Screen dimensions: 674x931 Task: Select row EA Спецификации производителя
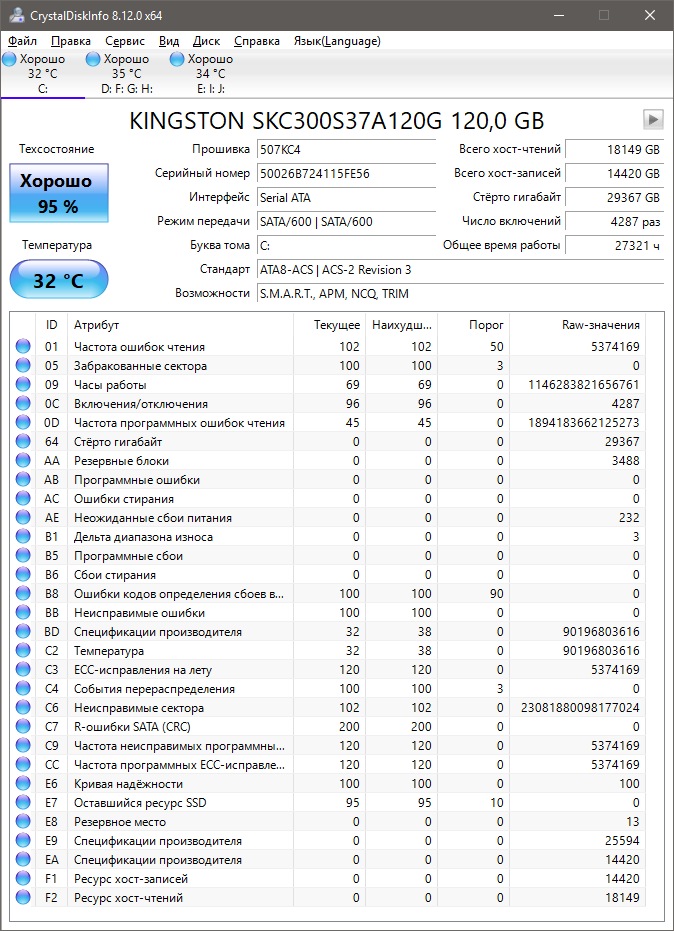pyautogui.click(x=328, y=860)
